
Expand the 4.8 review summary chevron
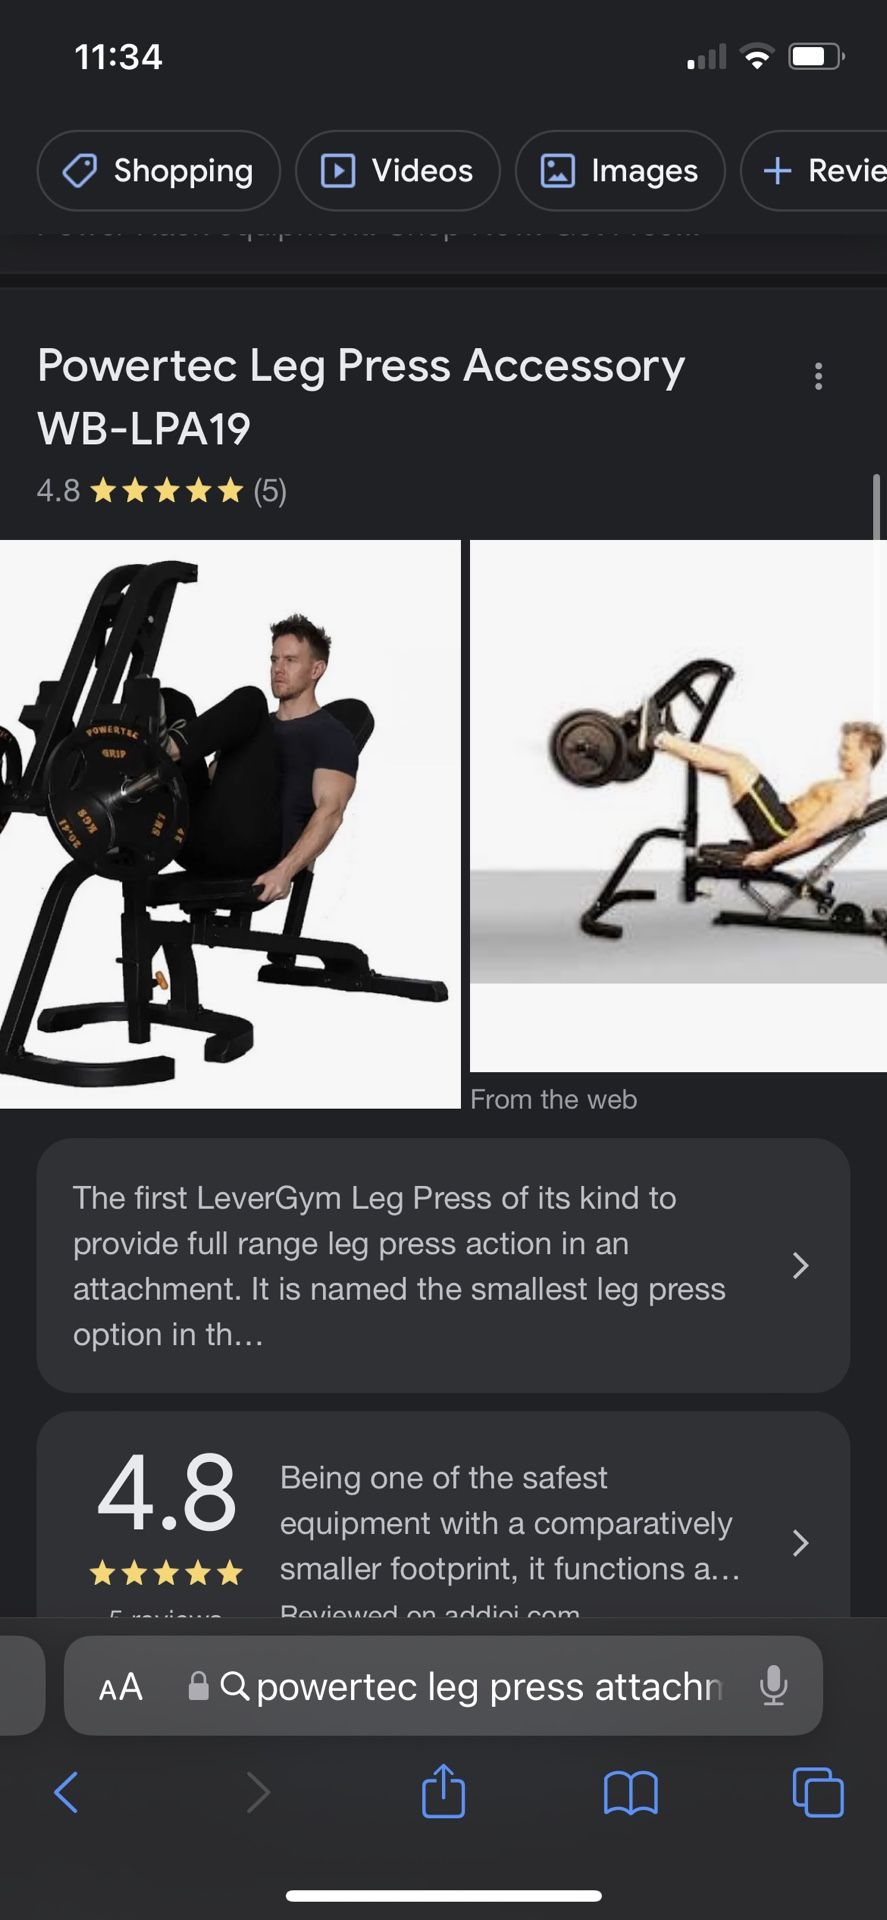coord(800,1543)
